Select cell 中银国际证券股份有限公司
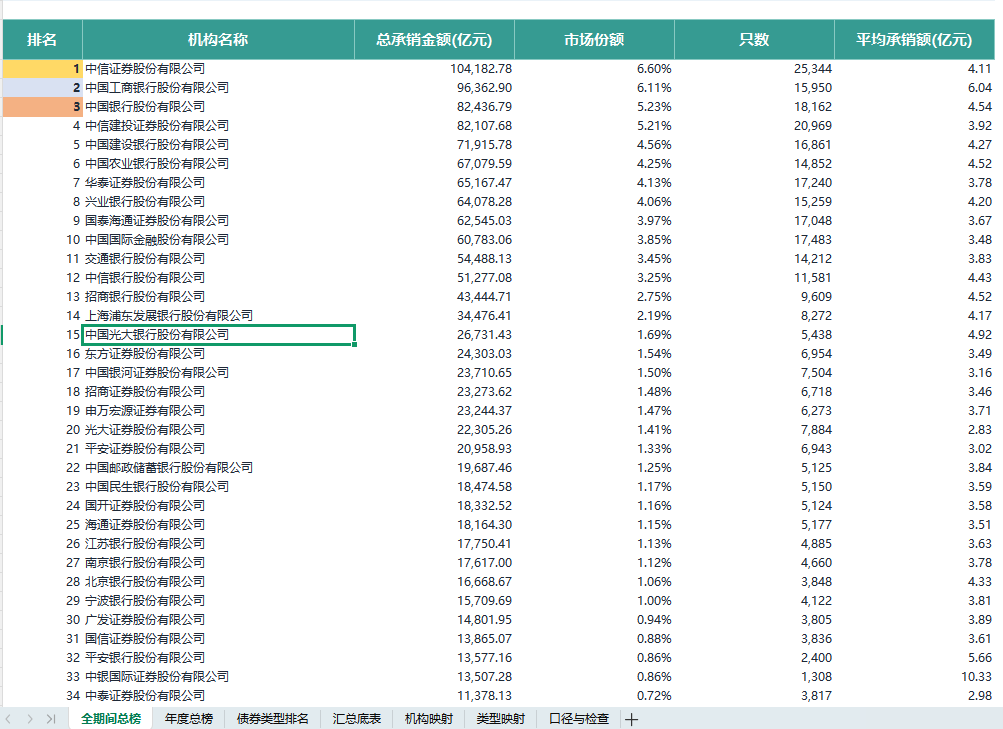1003x729 pixels. 218,677
